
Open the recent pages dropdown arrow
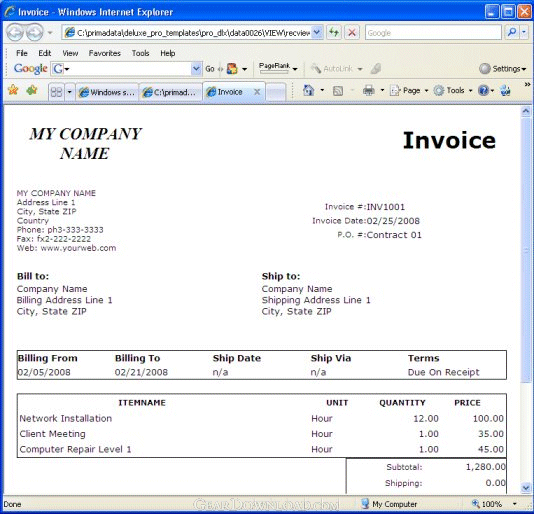click(50, 33)
